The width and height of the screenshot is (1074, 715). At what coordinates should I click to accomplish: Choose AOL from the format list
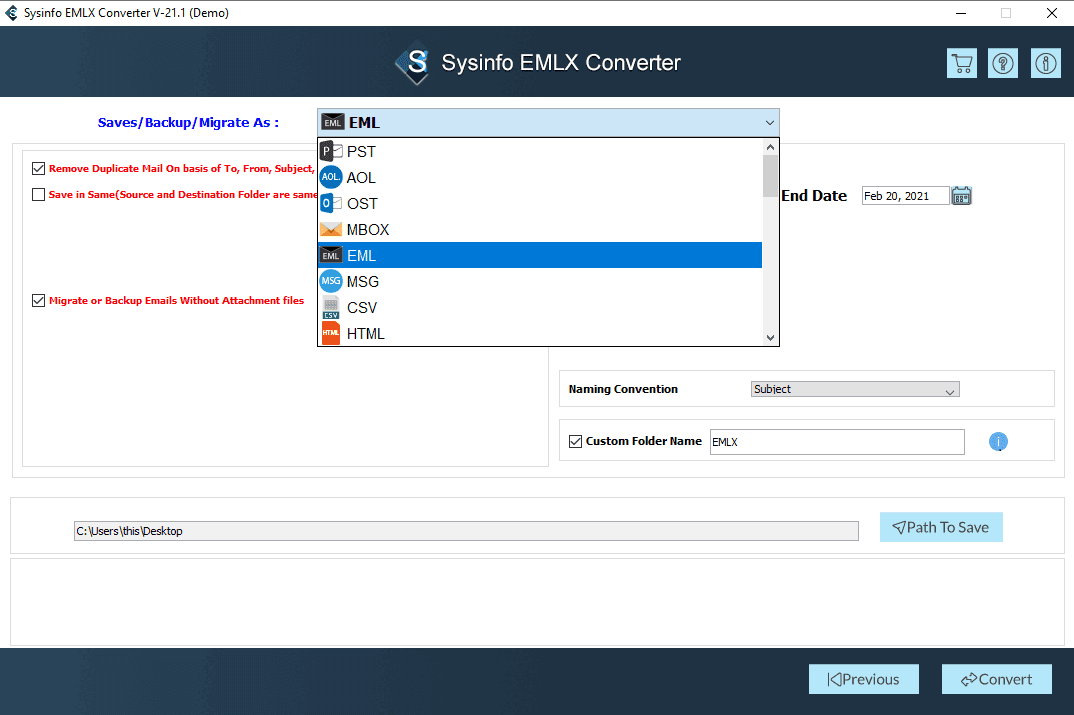540,177
